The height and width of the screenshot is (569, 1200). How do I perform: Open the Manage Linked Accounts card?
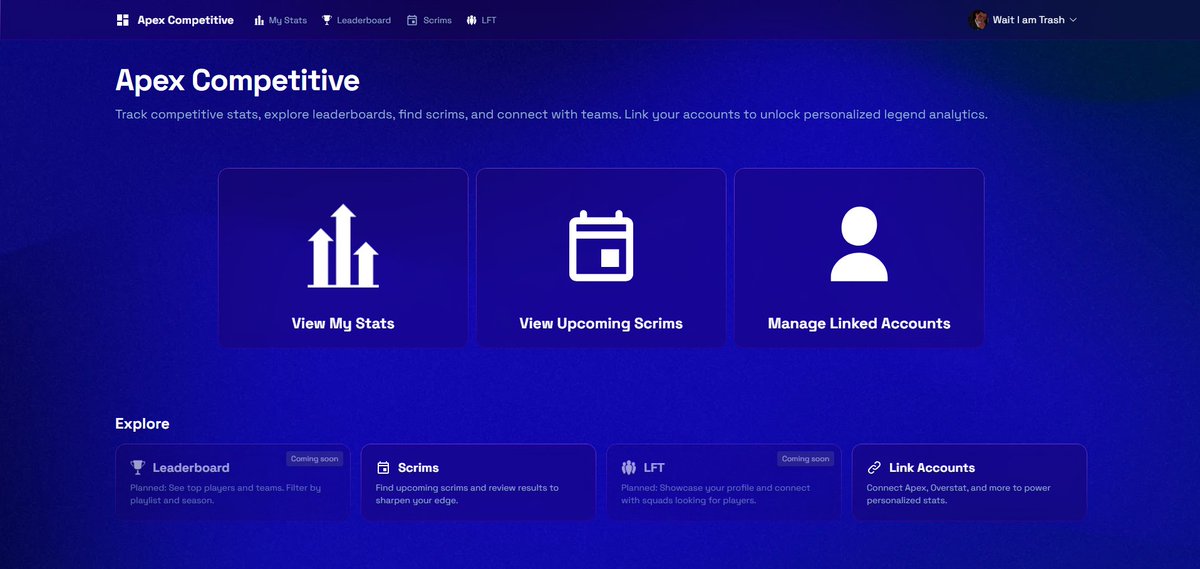pyautogui.click(x=859, y=258)
